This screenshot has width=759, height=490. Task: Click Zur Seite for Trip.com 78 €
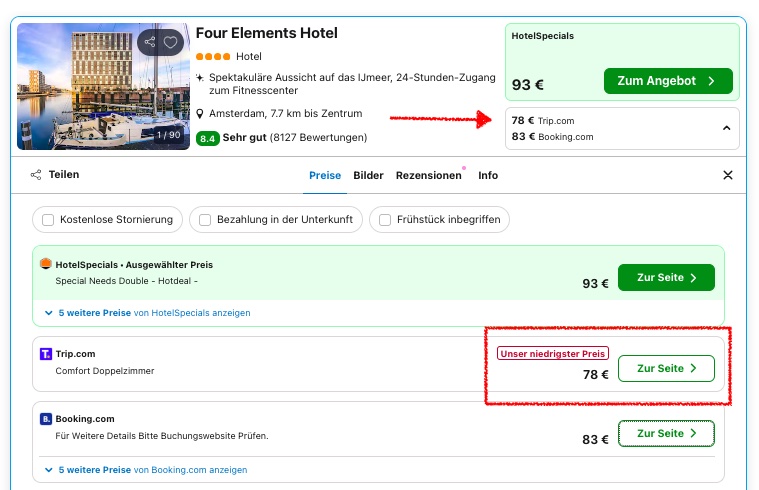(x=666, y=368)
